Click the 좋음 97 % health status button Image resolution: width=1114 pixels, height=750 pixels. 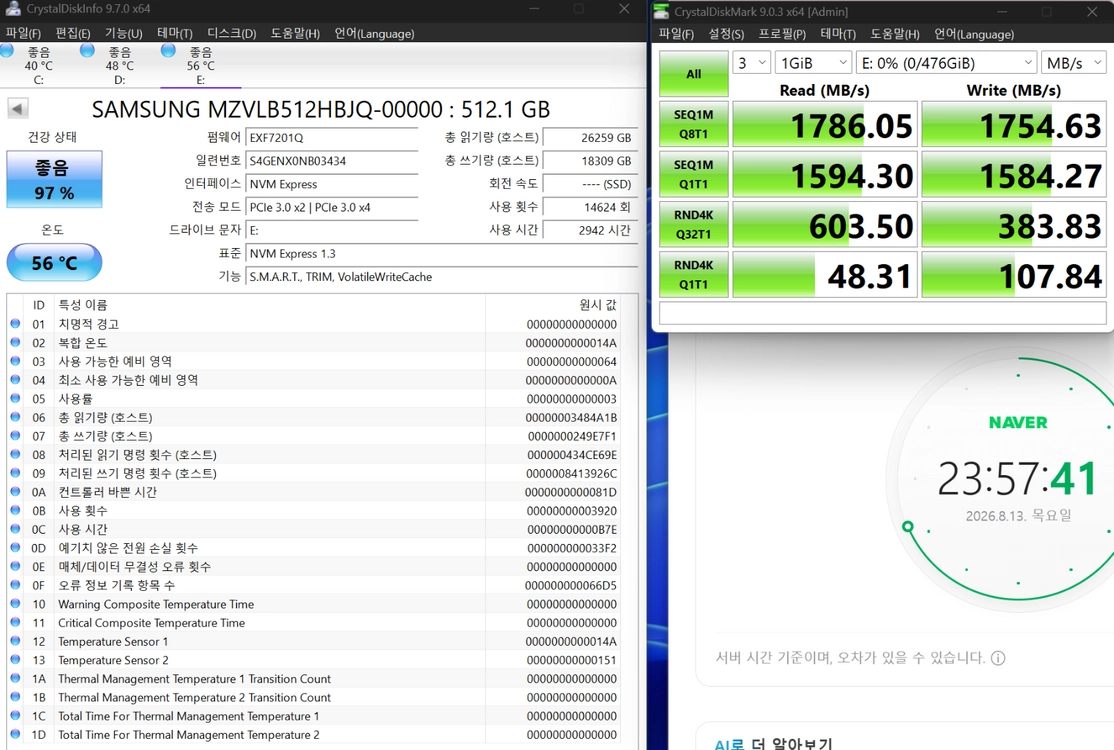click(55, 179)
